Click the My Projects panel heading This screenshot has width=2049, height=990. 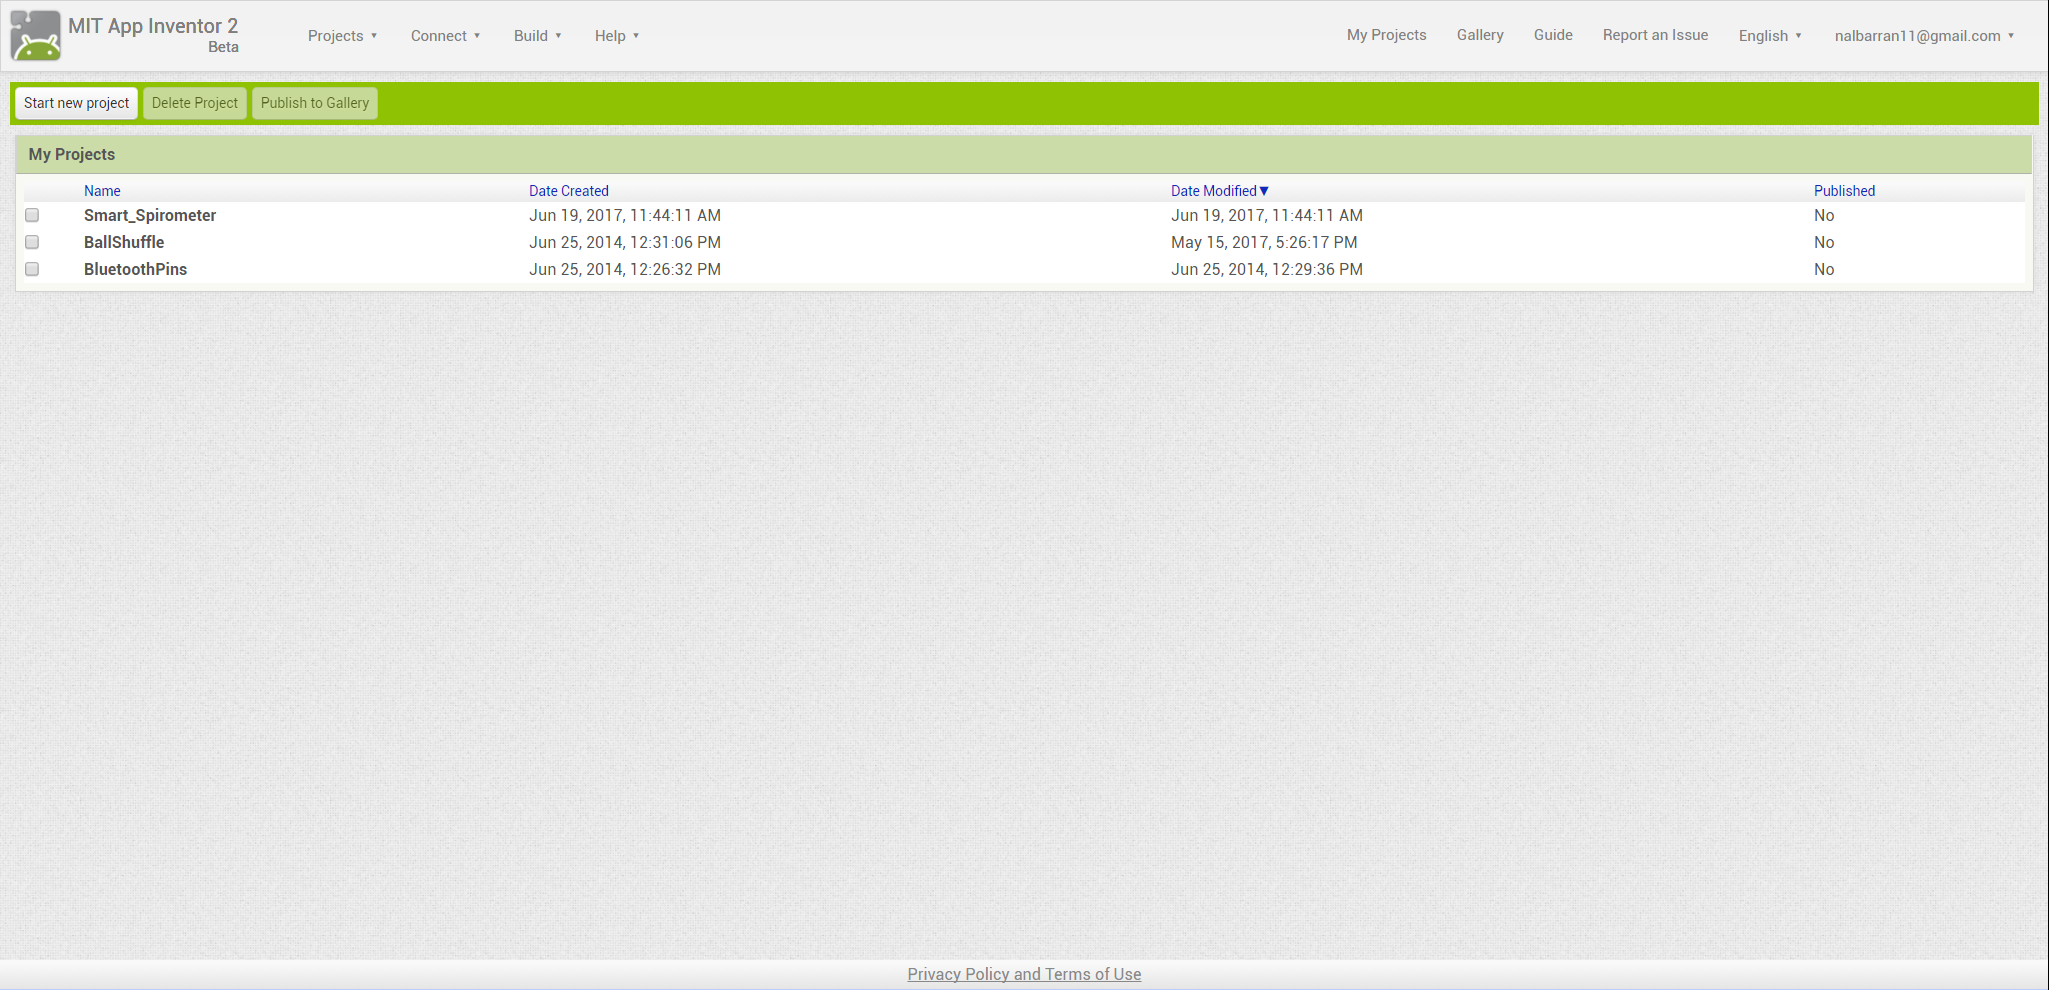coord(72,154)
